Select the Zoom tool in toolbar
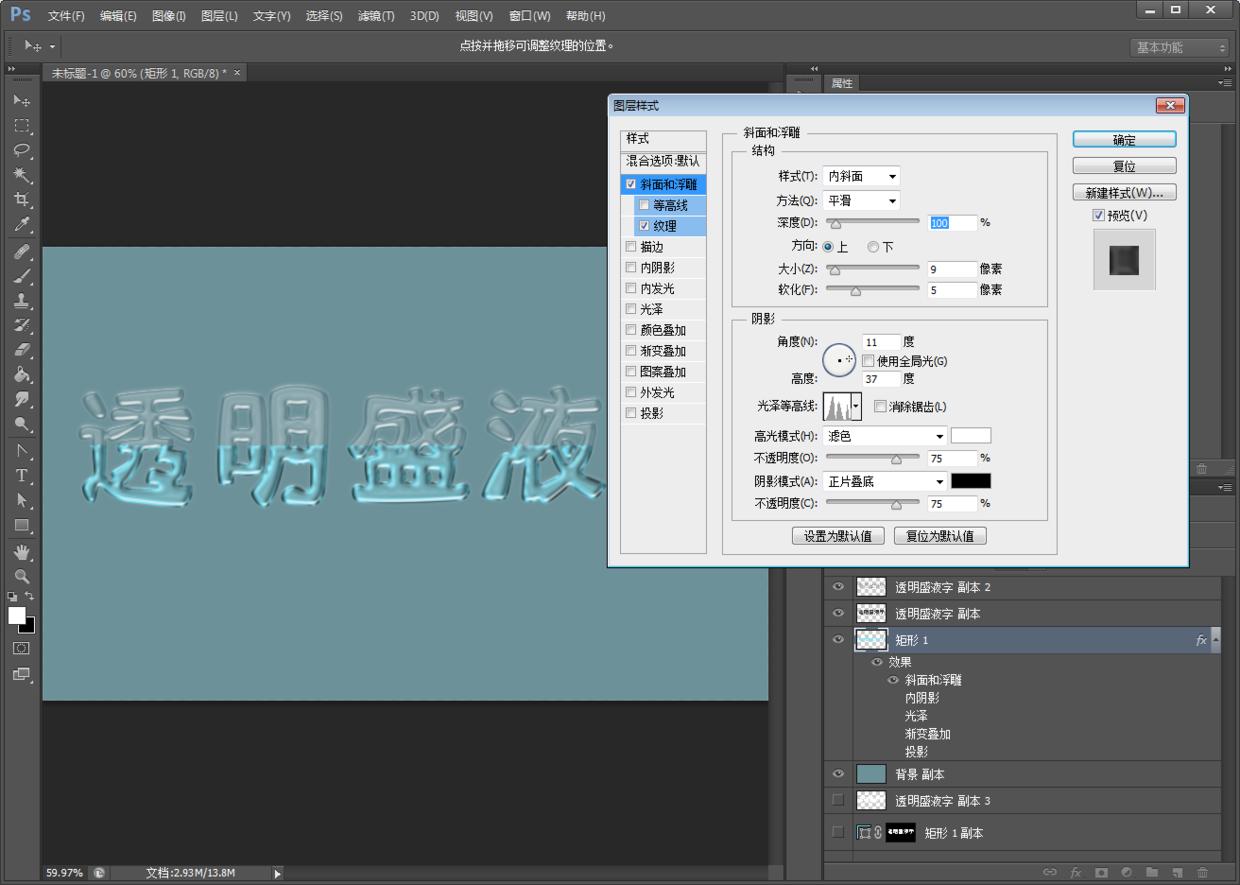This screenshot has width=1240, height=885. click(x=21, y=577)
